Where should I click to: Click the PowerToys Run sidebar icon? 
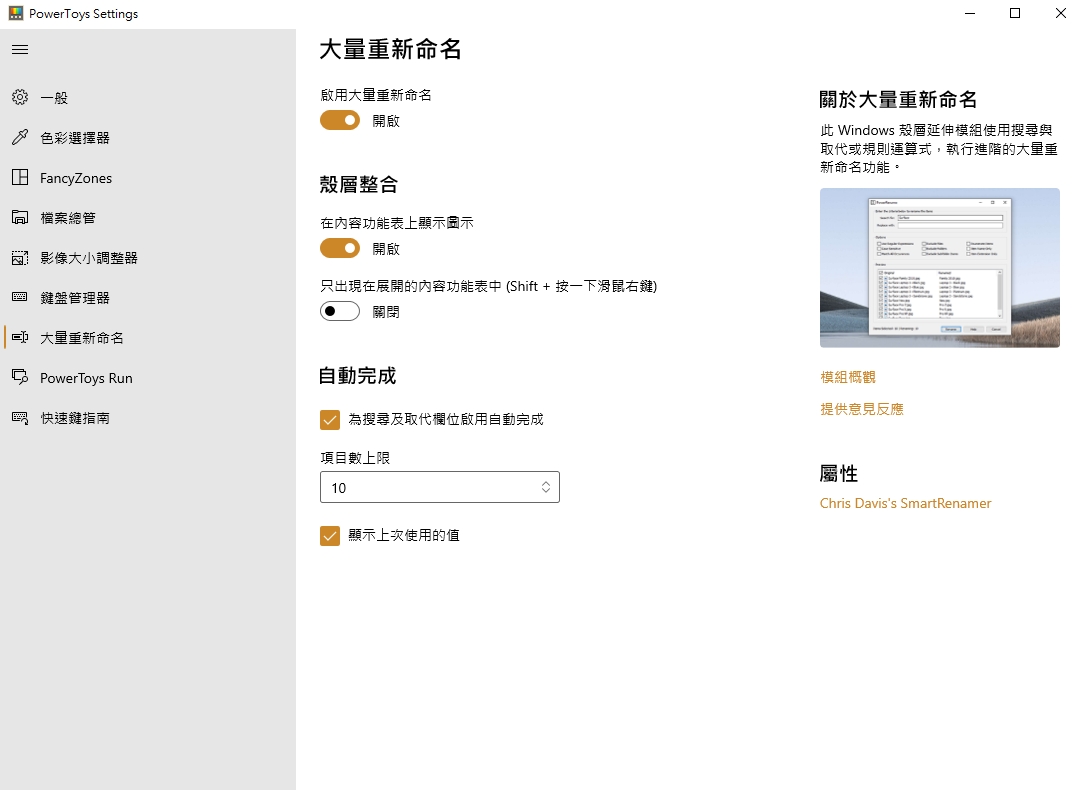click(20, 377)
